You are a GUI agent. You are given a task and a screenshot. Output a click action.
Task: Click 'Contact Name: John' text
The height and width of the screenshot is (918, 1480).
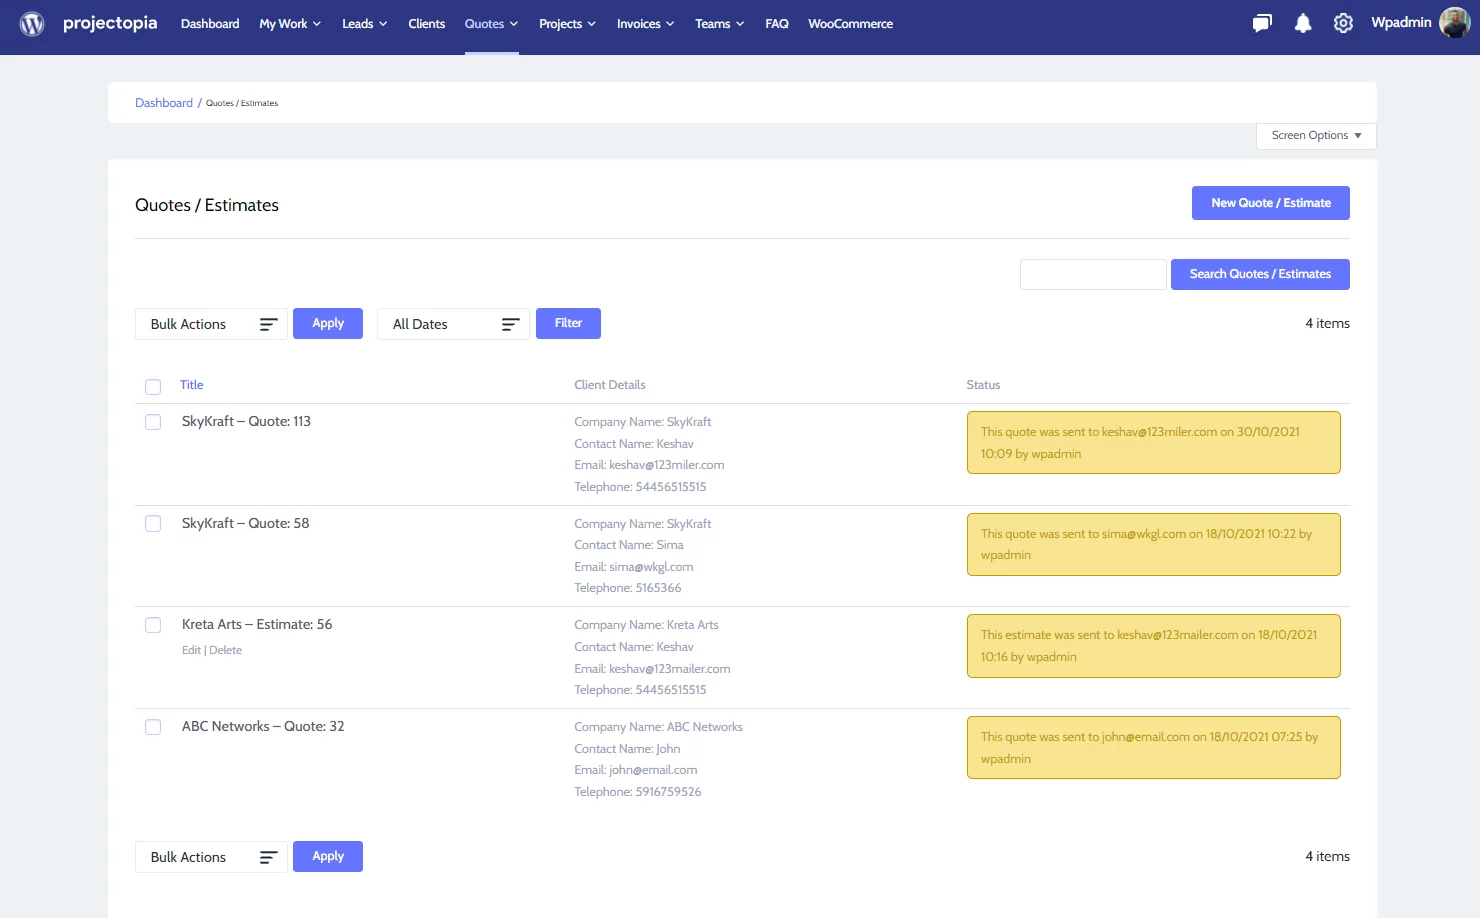[627, 749]
